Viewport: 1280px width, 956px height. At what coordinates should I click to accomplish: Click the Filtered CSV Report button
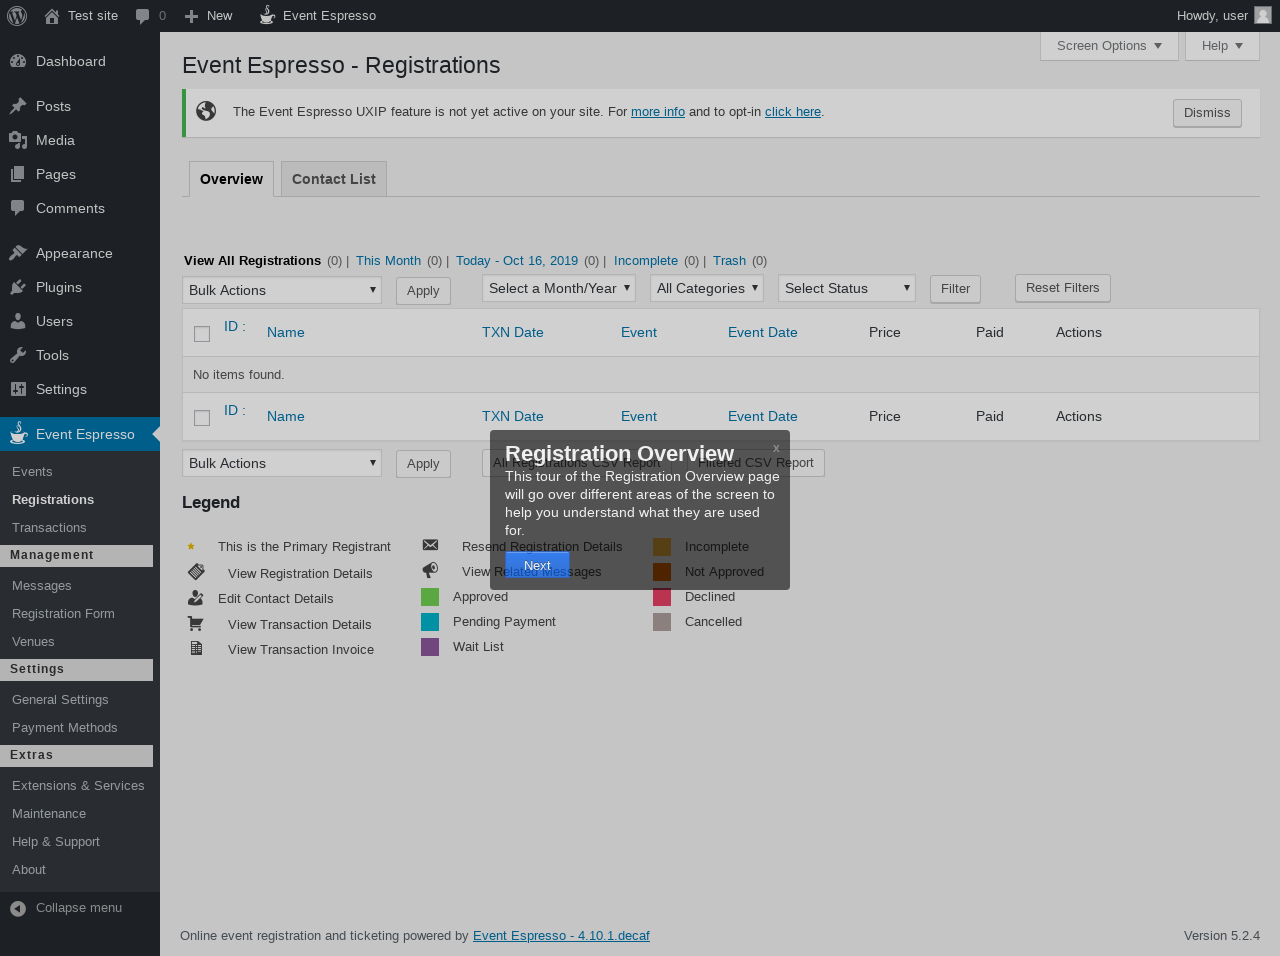(756, 463)
